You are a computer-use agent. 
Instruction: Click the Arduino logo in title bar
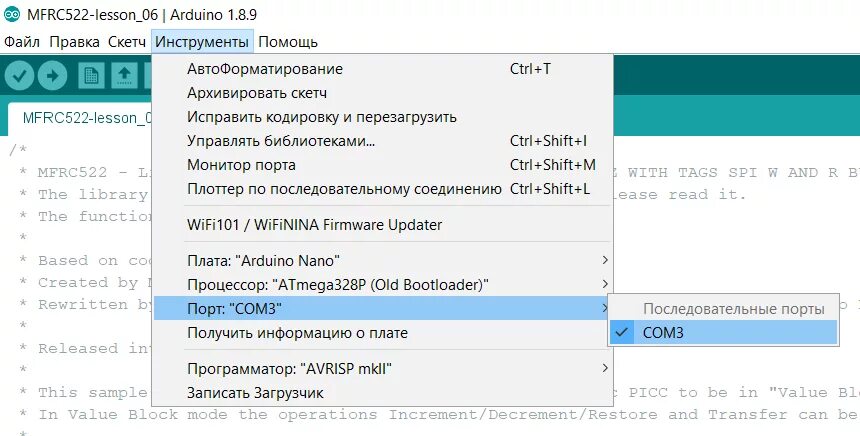pyautogui.click(x=12, y=14)
